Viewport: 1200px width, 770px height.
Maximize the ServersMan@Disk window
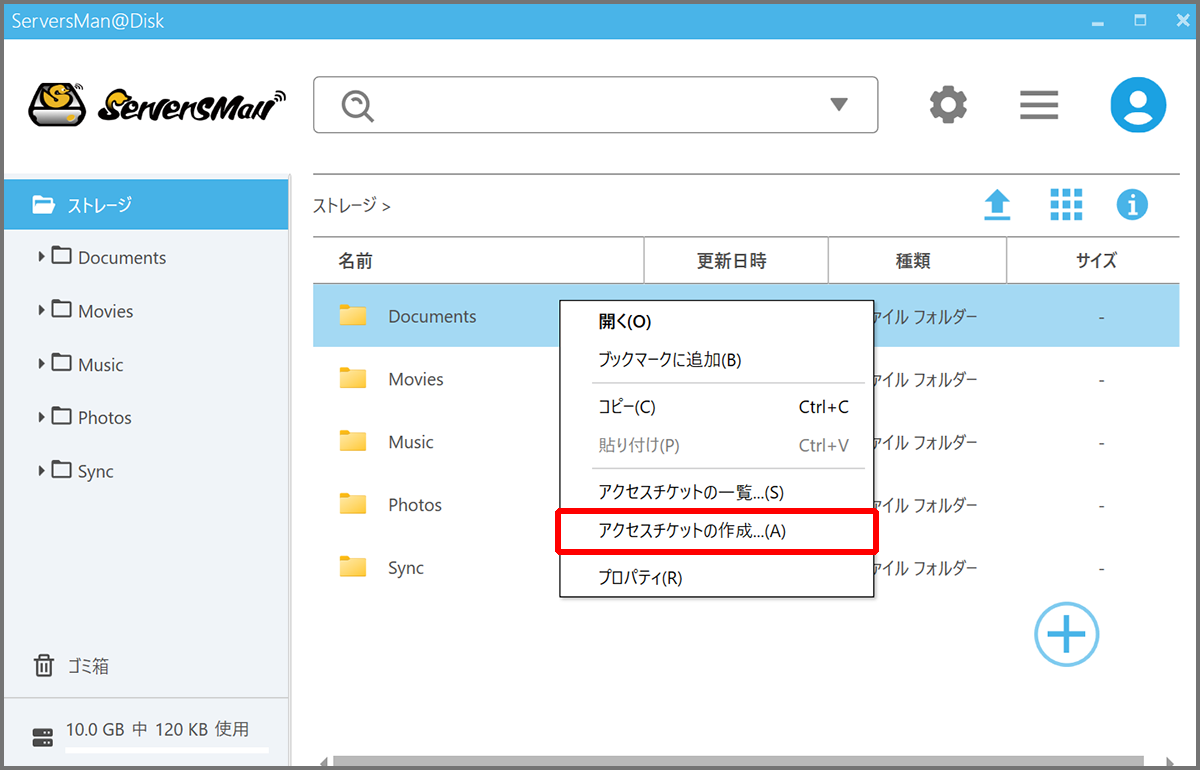[1140, 20]
